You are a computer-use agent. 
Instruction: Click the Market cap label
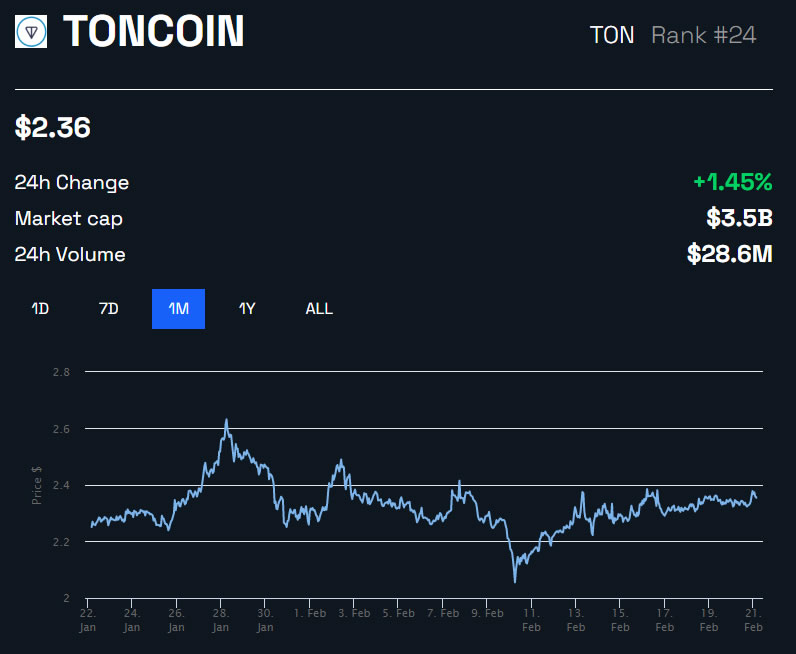click(69, 219)
